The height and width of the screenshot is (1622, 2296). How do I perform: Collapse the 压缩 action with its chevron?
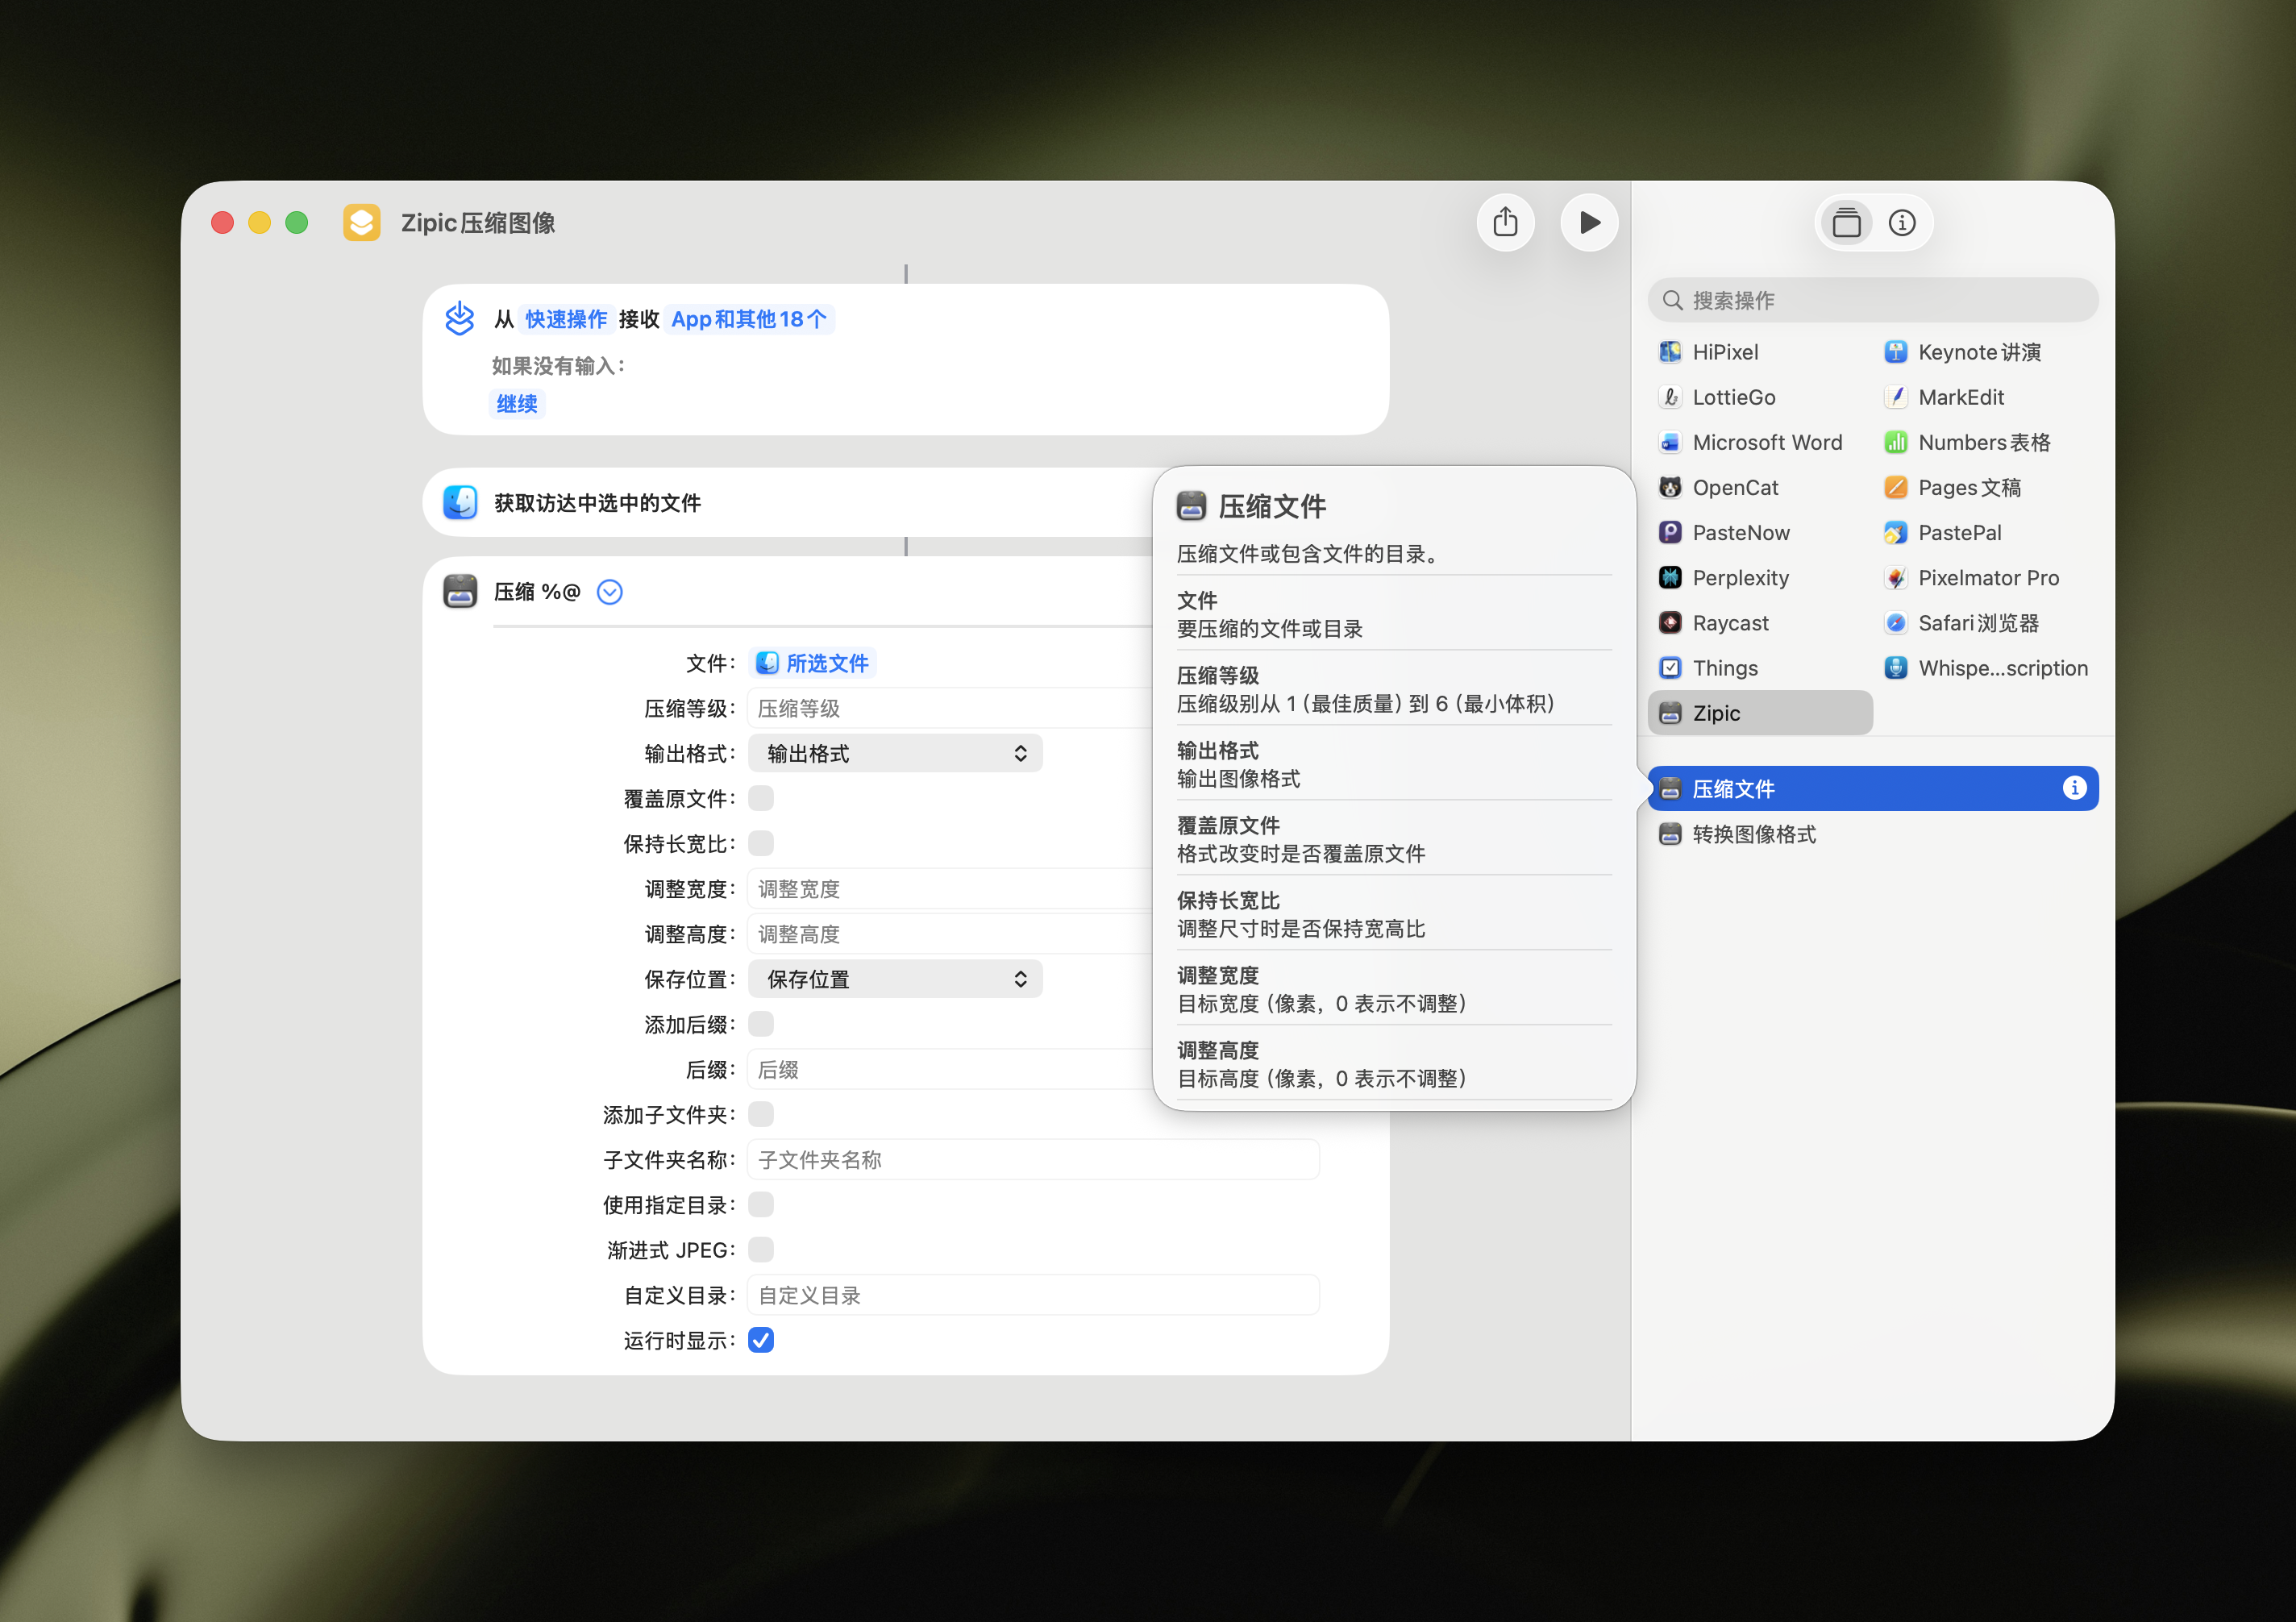tap(609, 591)
